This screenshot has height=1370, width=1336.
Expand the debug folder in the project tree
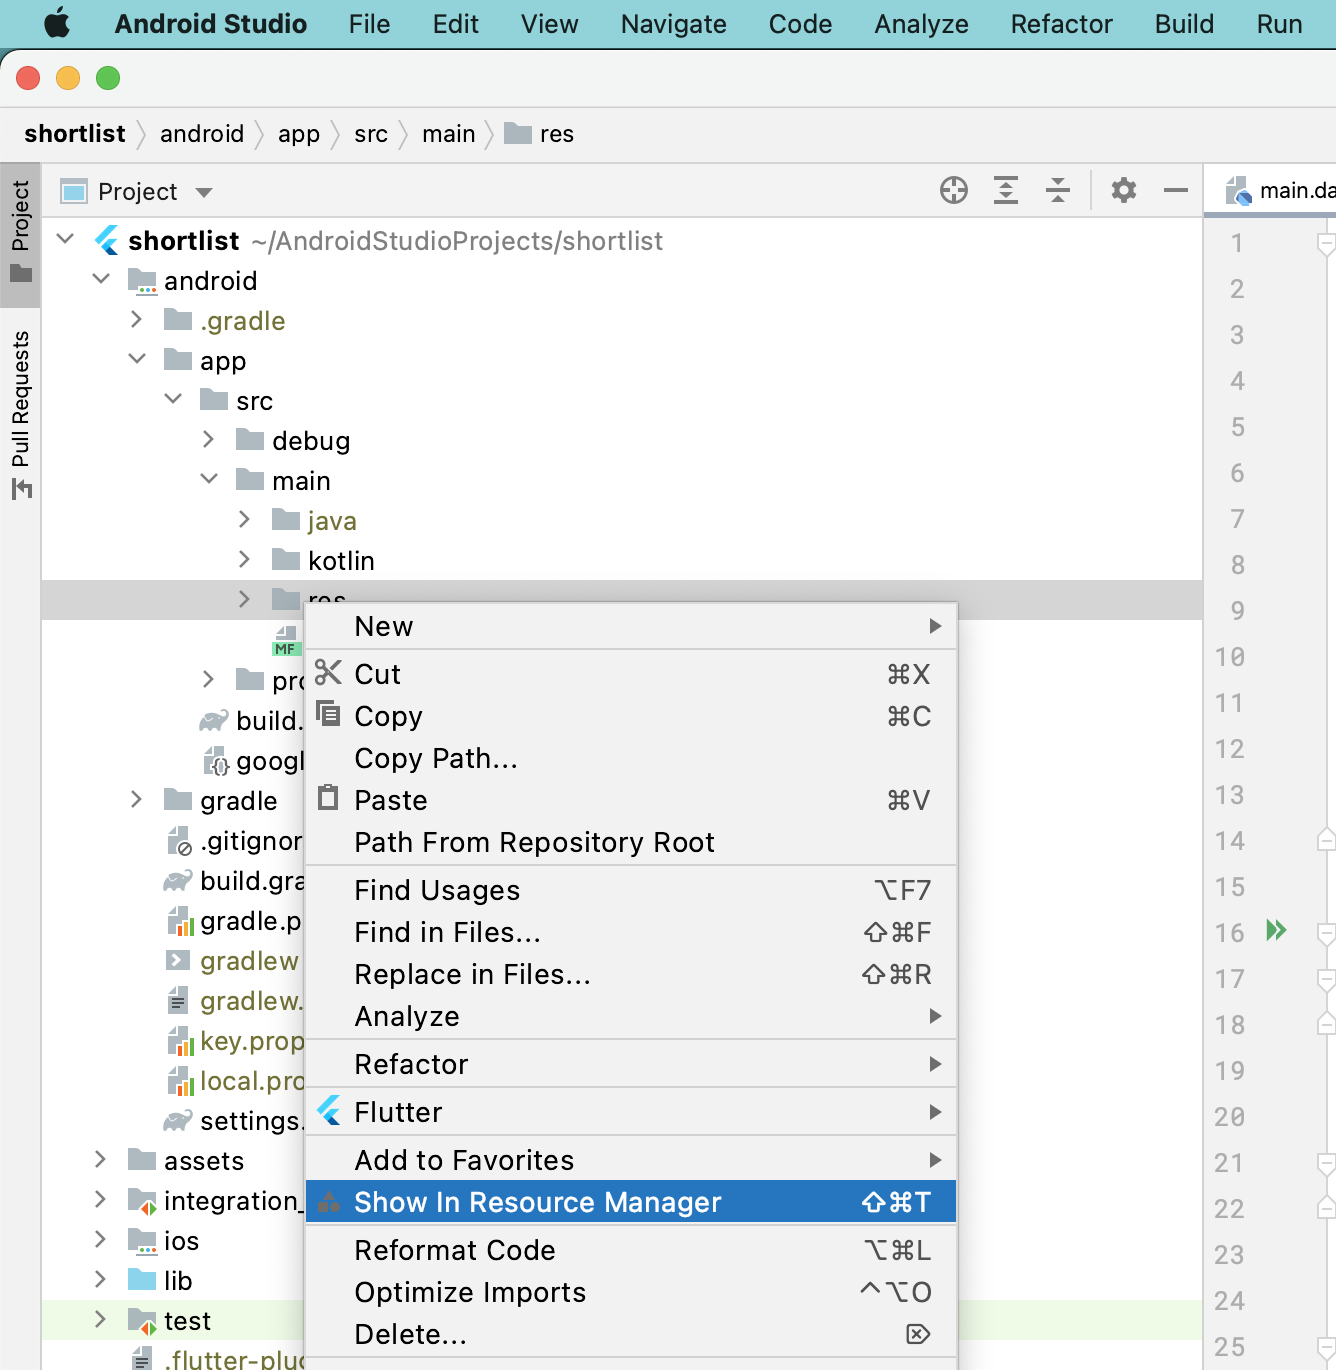coord(208,439)
